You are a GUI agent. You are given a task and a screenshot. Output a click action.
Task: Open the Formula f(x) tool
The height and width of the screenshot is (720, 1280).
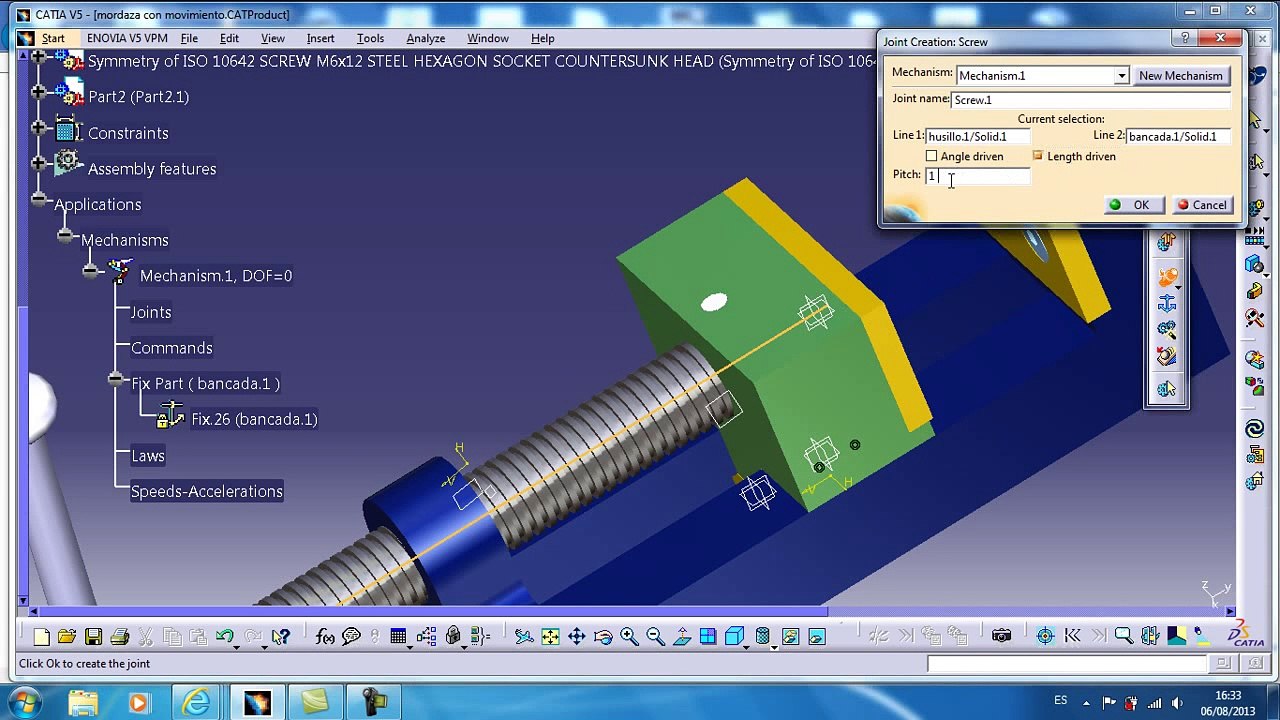[325, 636]
